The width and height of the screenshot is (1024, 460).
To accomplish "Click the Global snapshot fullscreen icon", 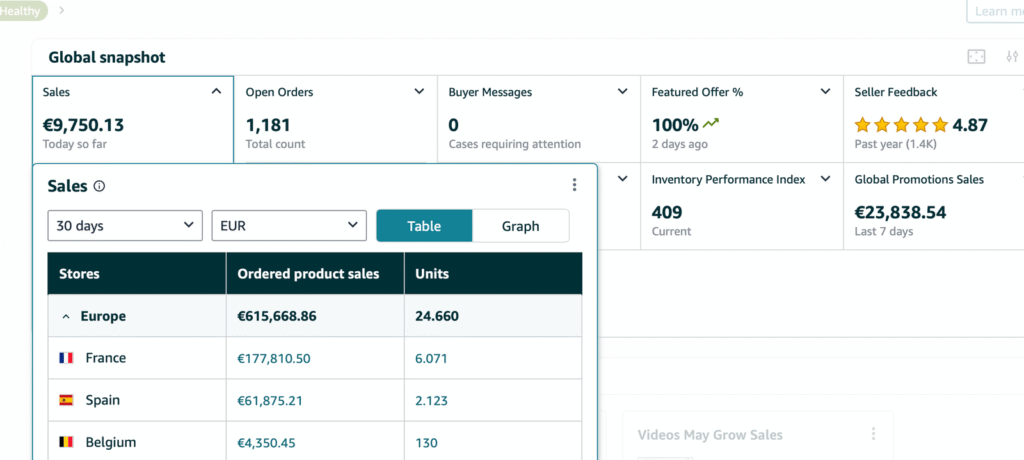I will (976, 57).
